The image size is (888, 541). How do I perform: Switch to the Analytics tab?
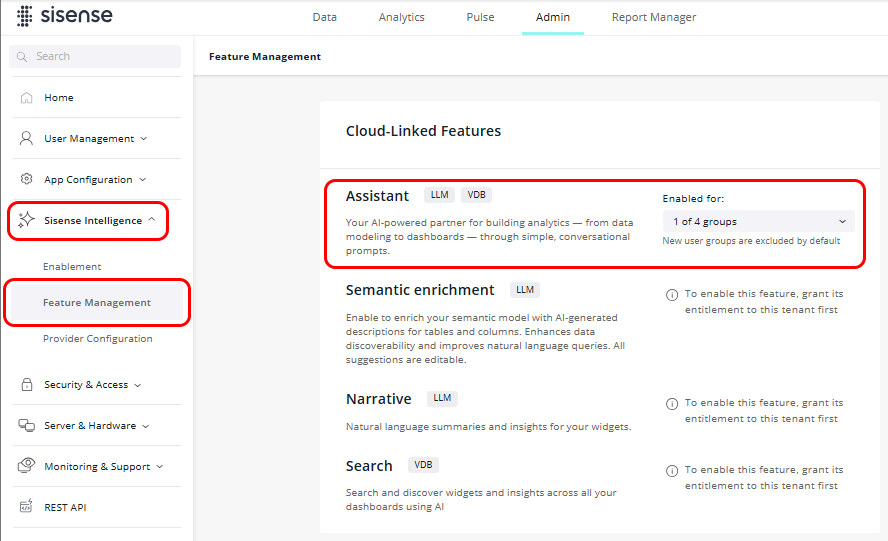(402, 17)
